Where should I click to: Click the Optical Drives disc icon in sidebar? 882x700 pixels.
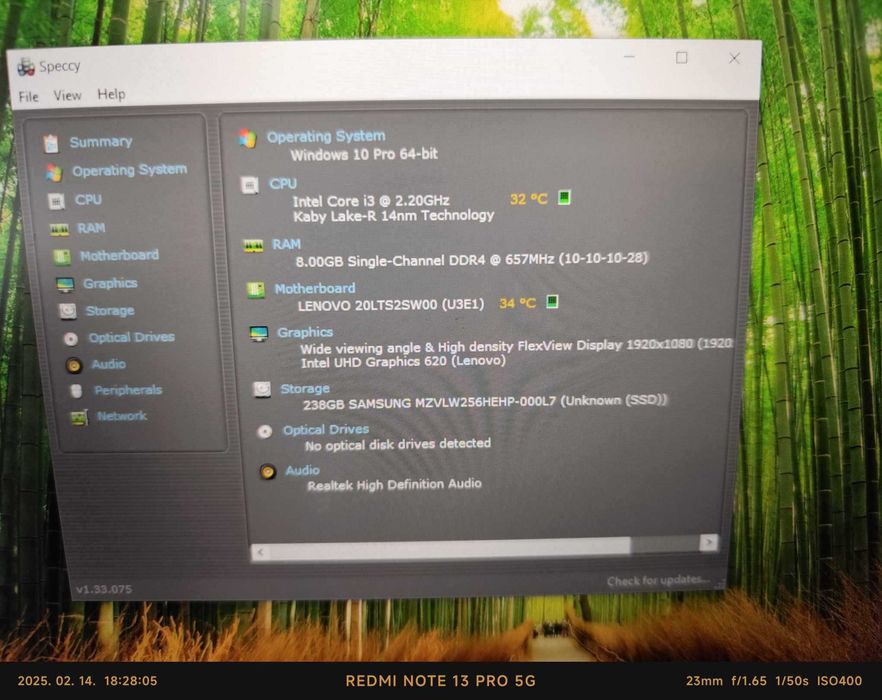71,339
